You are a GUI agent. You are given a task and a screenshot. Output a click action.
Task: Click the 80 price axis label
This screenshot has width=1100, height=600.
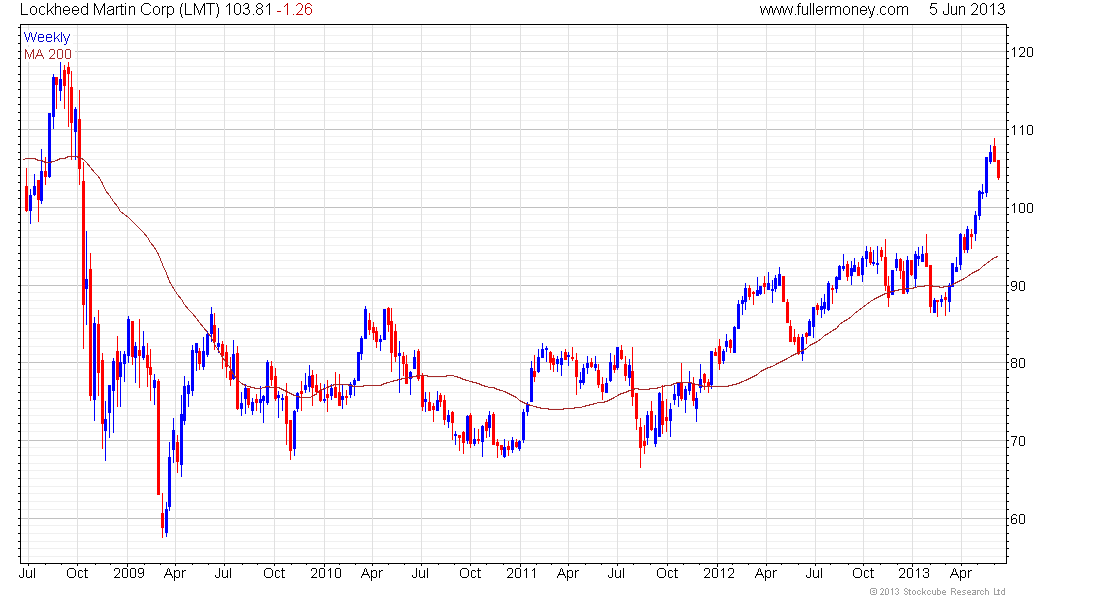[x=1018, y=364]
